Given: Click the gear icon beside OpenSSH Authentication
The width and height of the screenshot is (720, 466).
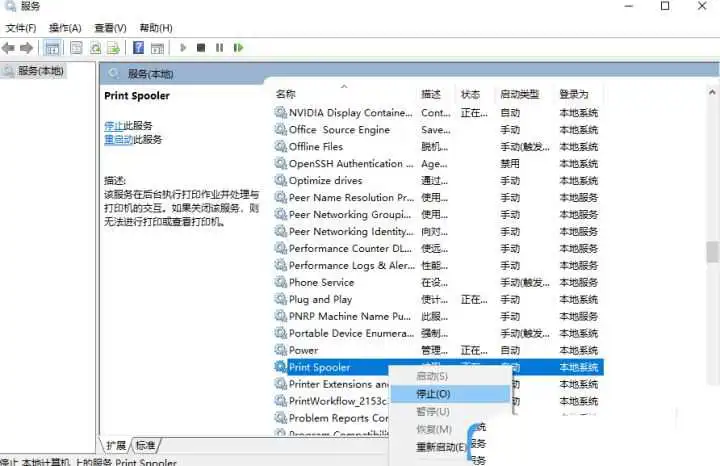Looking at the screenshot, I should point(280,163).
